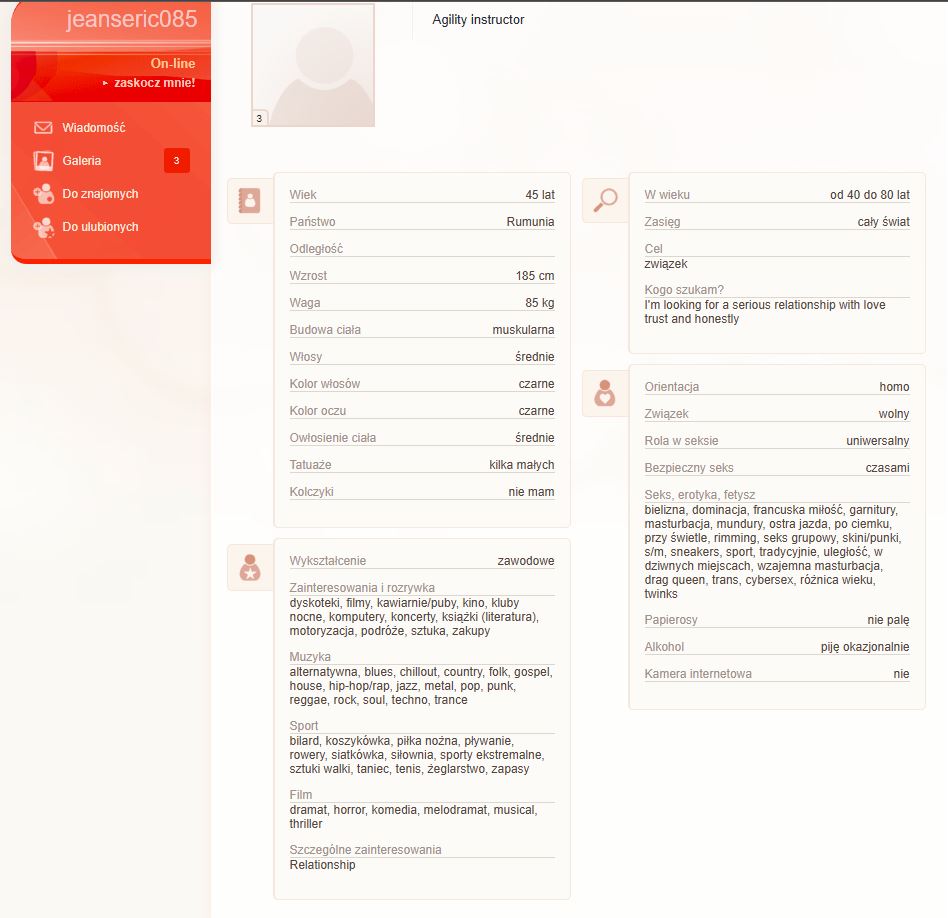Click the magnifier icon beside W wieku

pyautogui.click(x=605, y=200)
